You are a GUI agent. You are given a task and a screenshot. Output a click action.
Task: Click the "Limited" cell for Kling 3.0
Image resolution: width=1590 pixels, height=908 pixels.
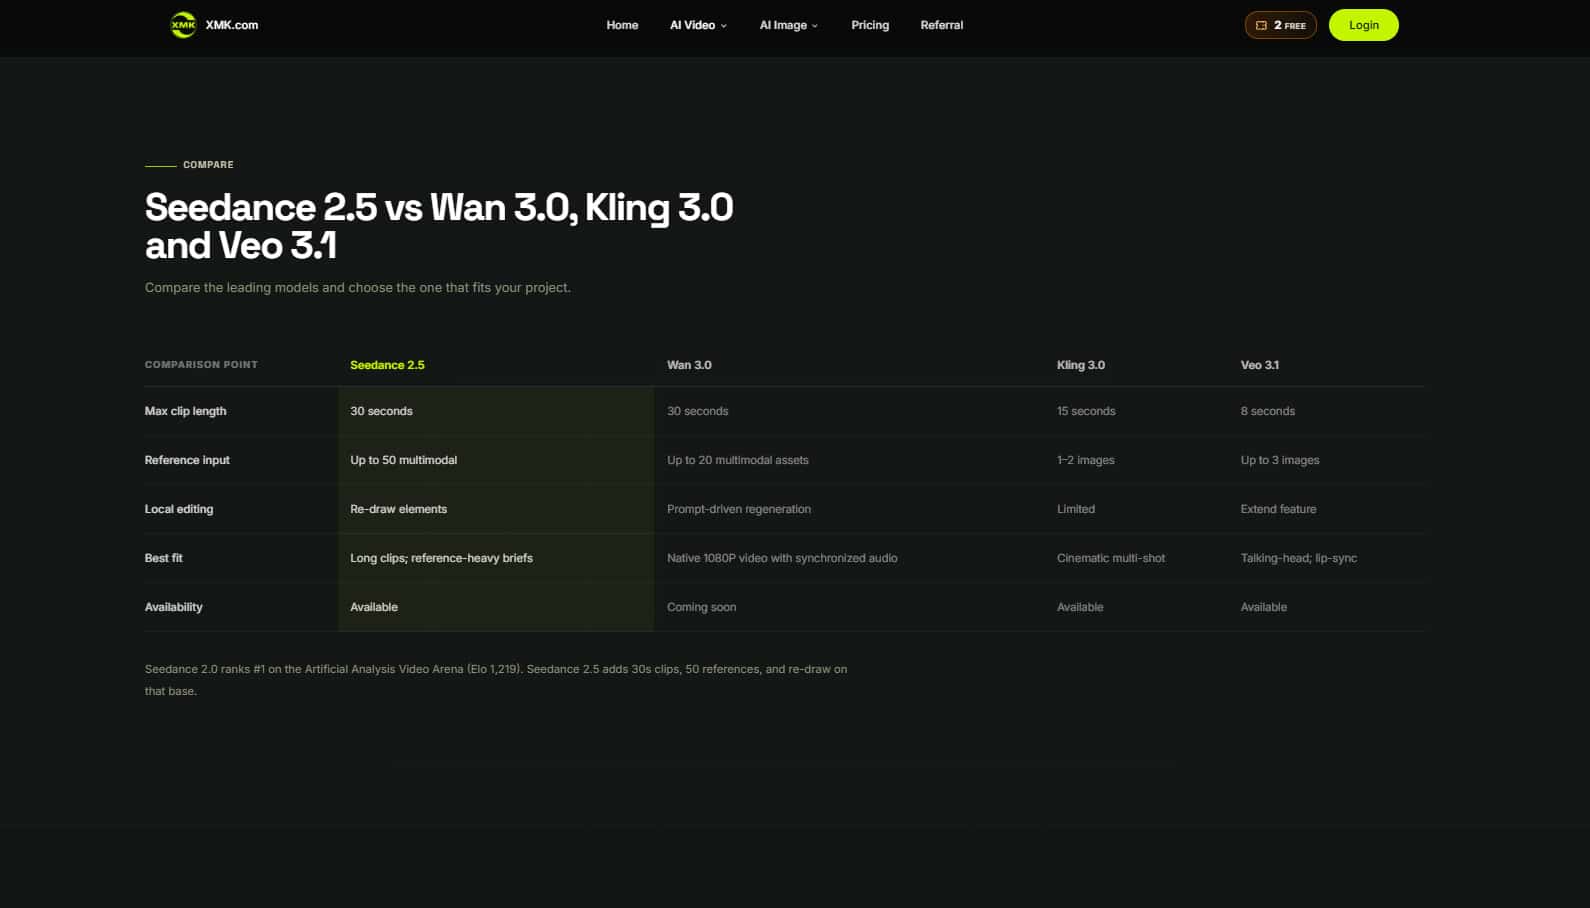tap(1076, 509)
